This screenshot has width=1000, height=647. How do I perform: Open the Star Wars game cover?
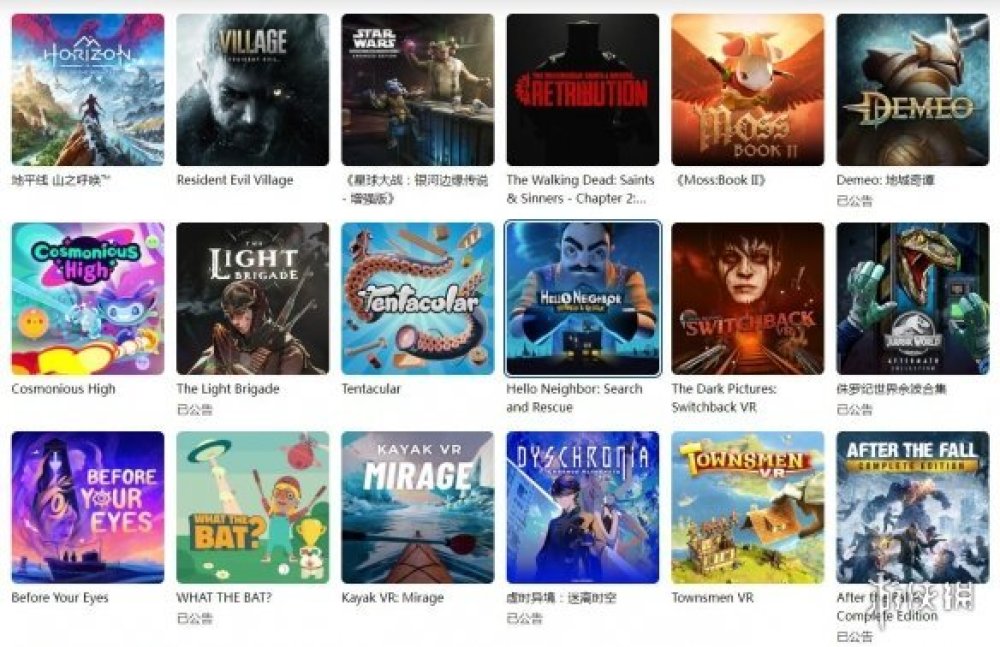pos(418,90)
